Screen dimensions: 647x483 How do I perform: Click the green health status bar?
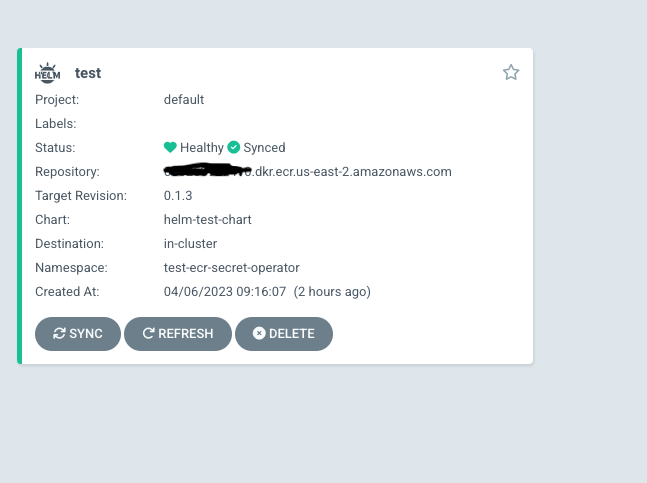pos(19,206)
